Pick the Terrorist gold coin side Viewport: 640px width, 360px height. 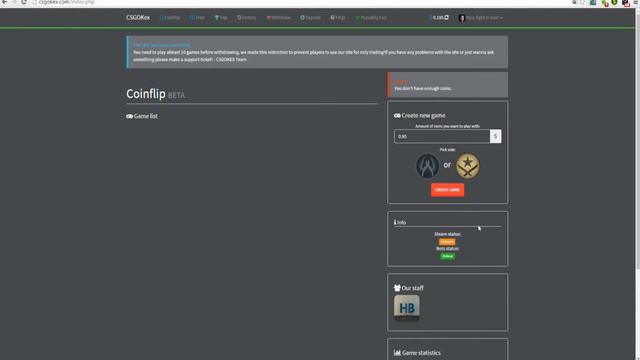pyautogui.click(x=467, y=166)
